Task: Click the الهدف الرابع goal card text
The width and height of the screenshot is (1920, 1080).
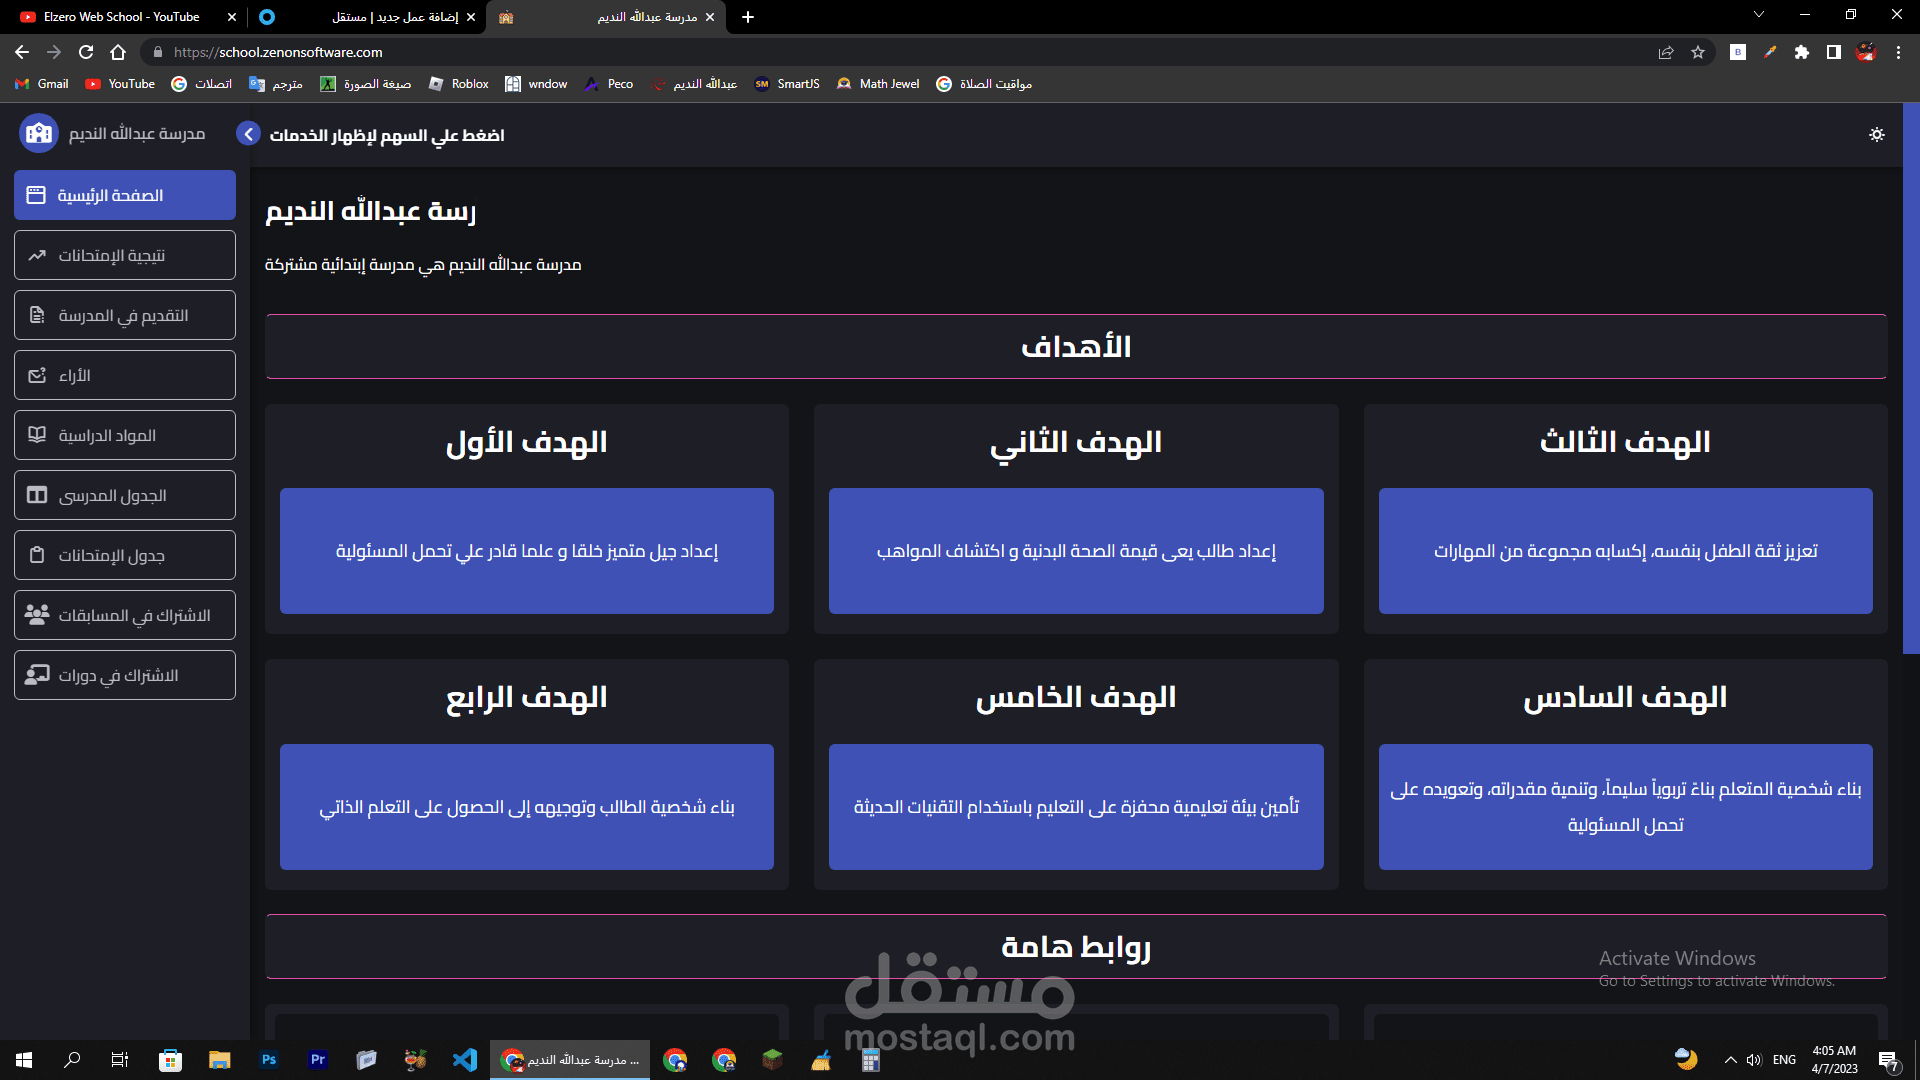Action: click(x=527, y=807)
